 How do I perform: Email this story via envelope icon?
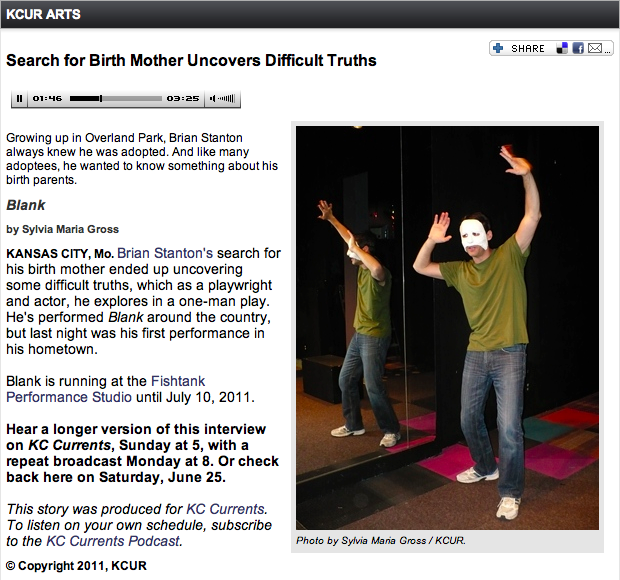595,48
